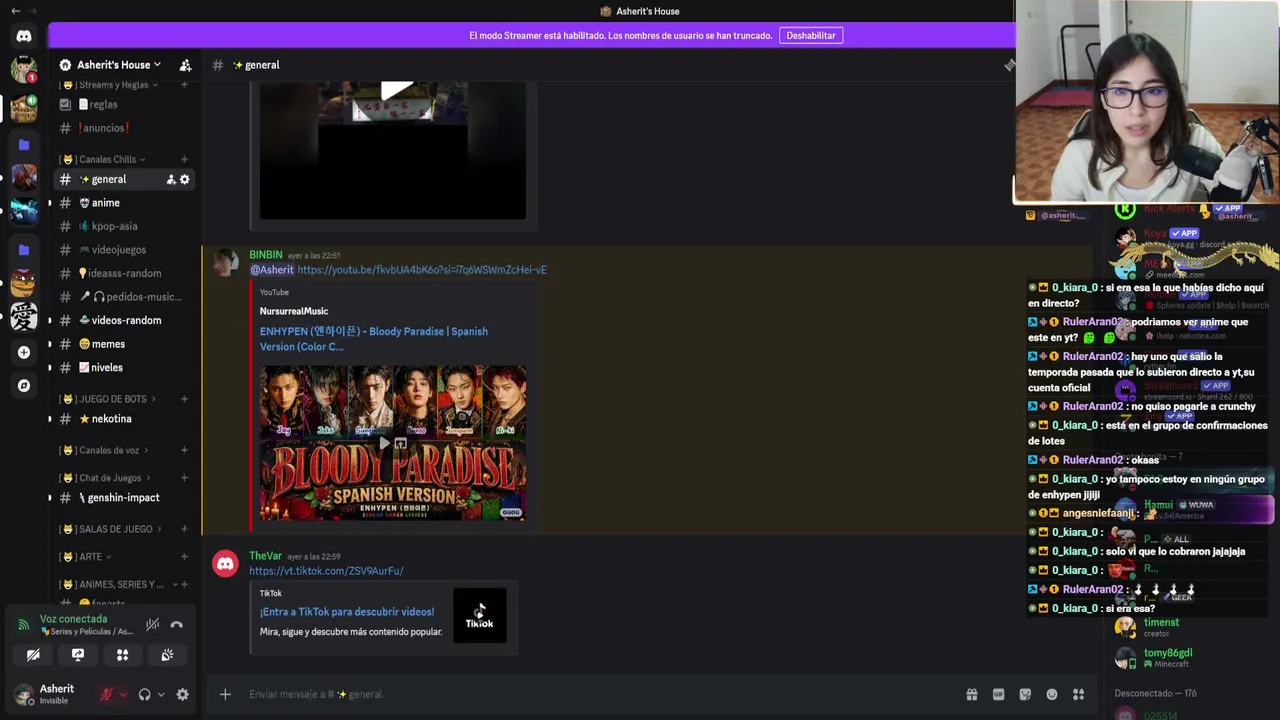Image resolution: width=1280 pixels, height=720 pixels.
Task: Open the Bloody Paradise Spanish Version video title
Action: pos(374,339)
